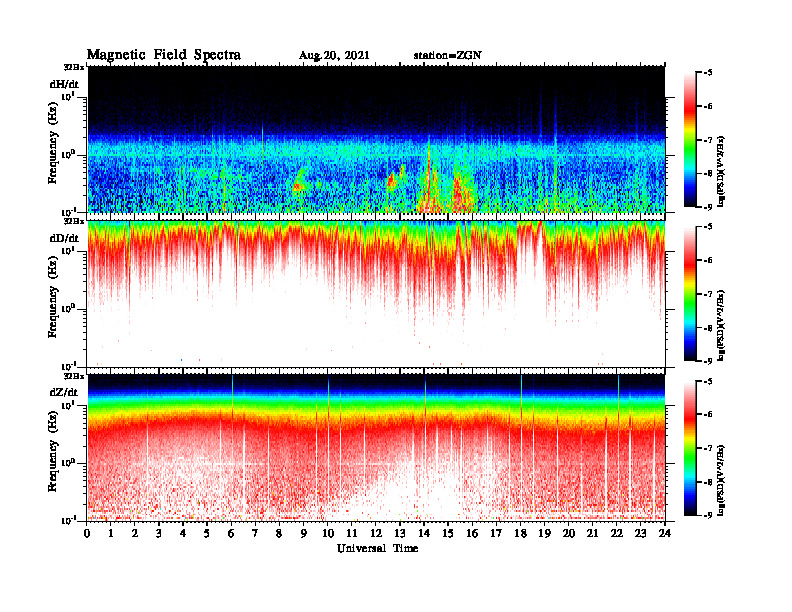Screen dimensions: 792x612
Task: Click the log PSD axis title of the dH/dt color bar
Action: point(722,172)
